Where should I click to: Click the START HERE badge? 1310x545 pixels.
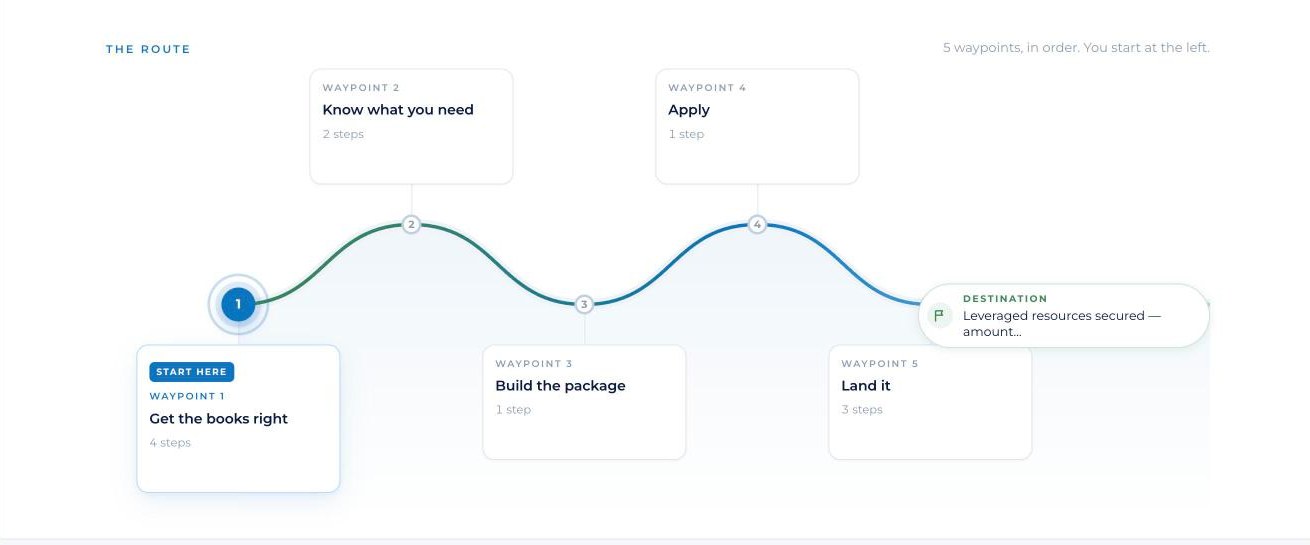(x=192, y=372)
